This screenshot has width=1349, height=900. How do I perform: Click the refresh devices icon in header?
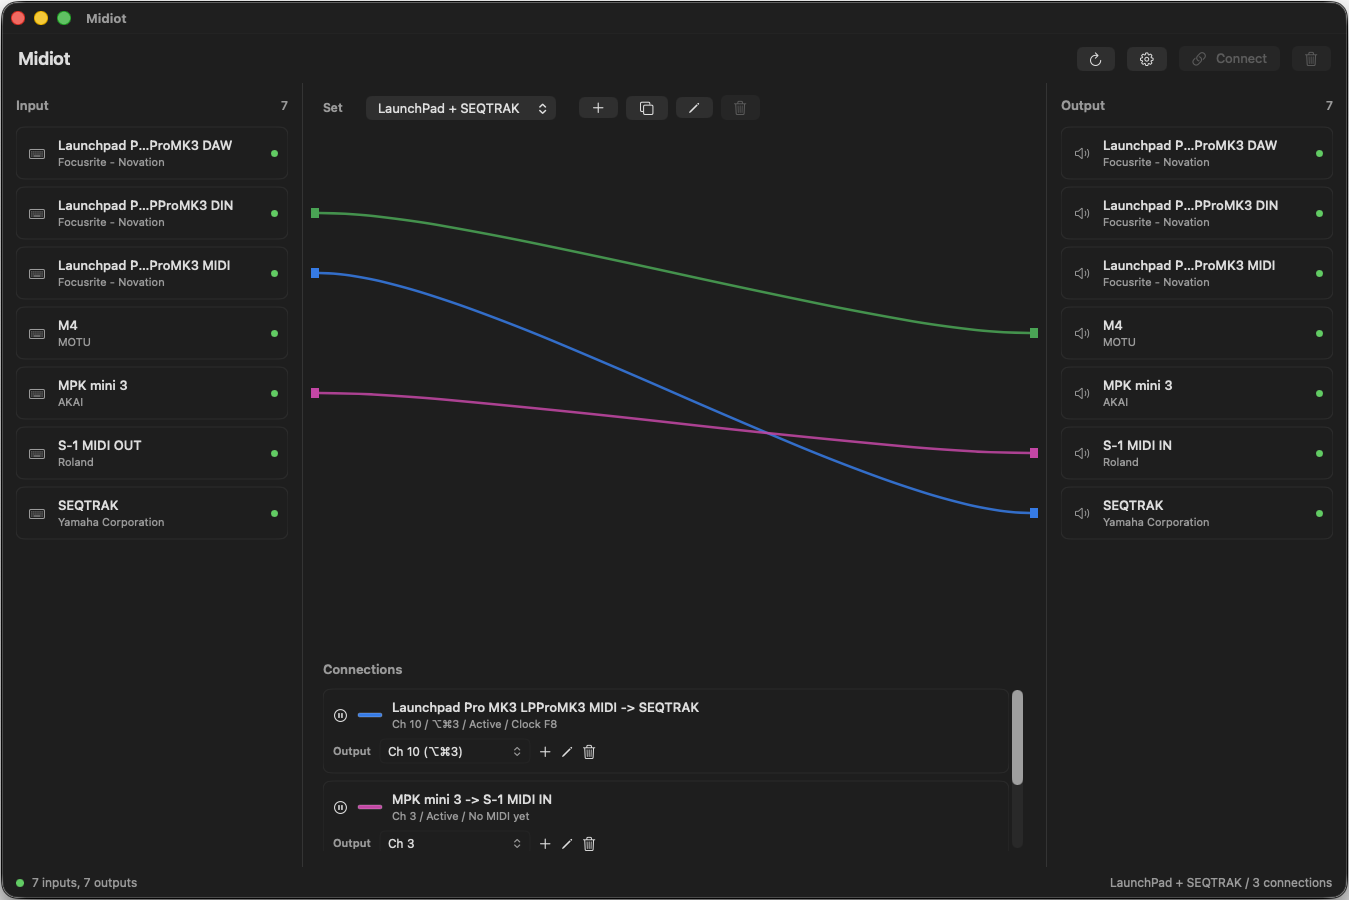point(1095,59)
